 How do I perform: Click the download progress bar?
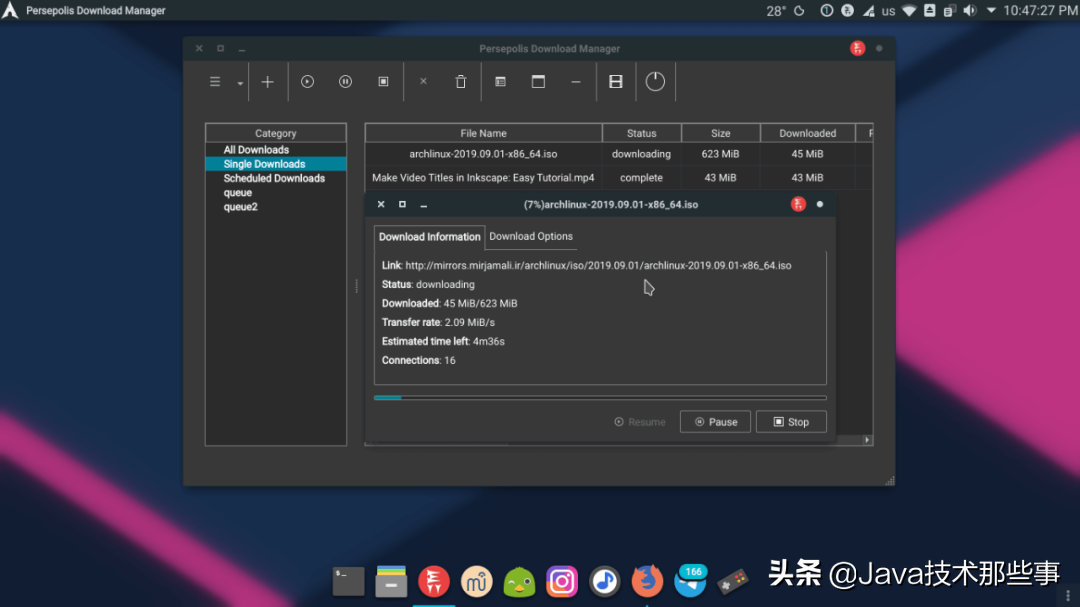tap(600, 398)
